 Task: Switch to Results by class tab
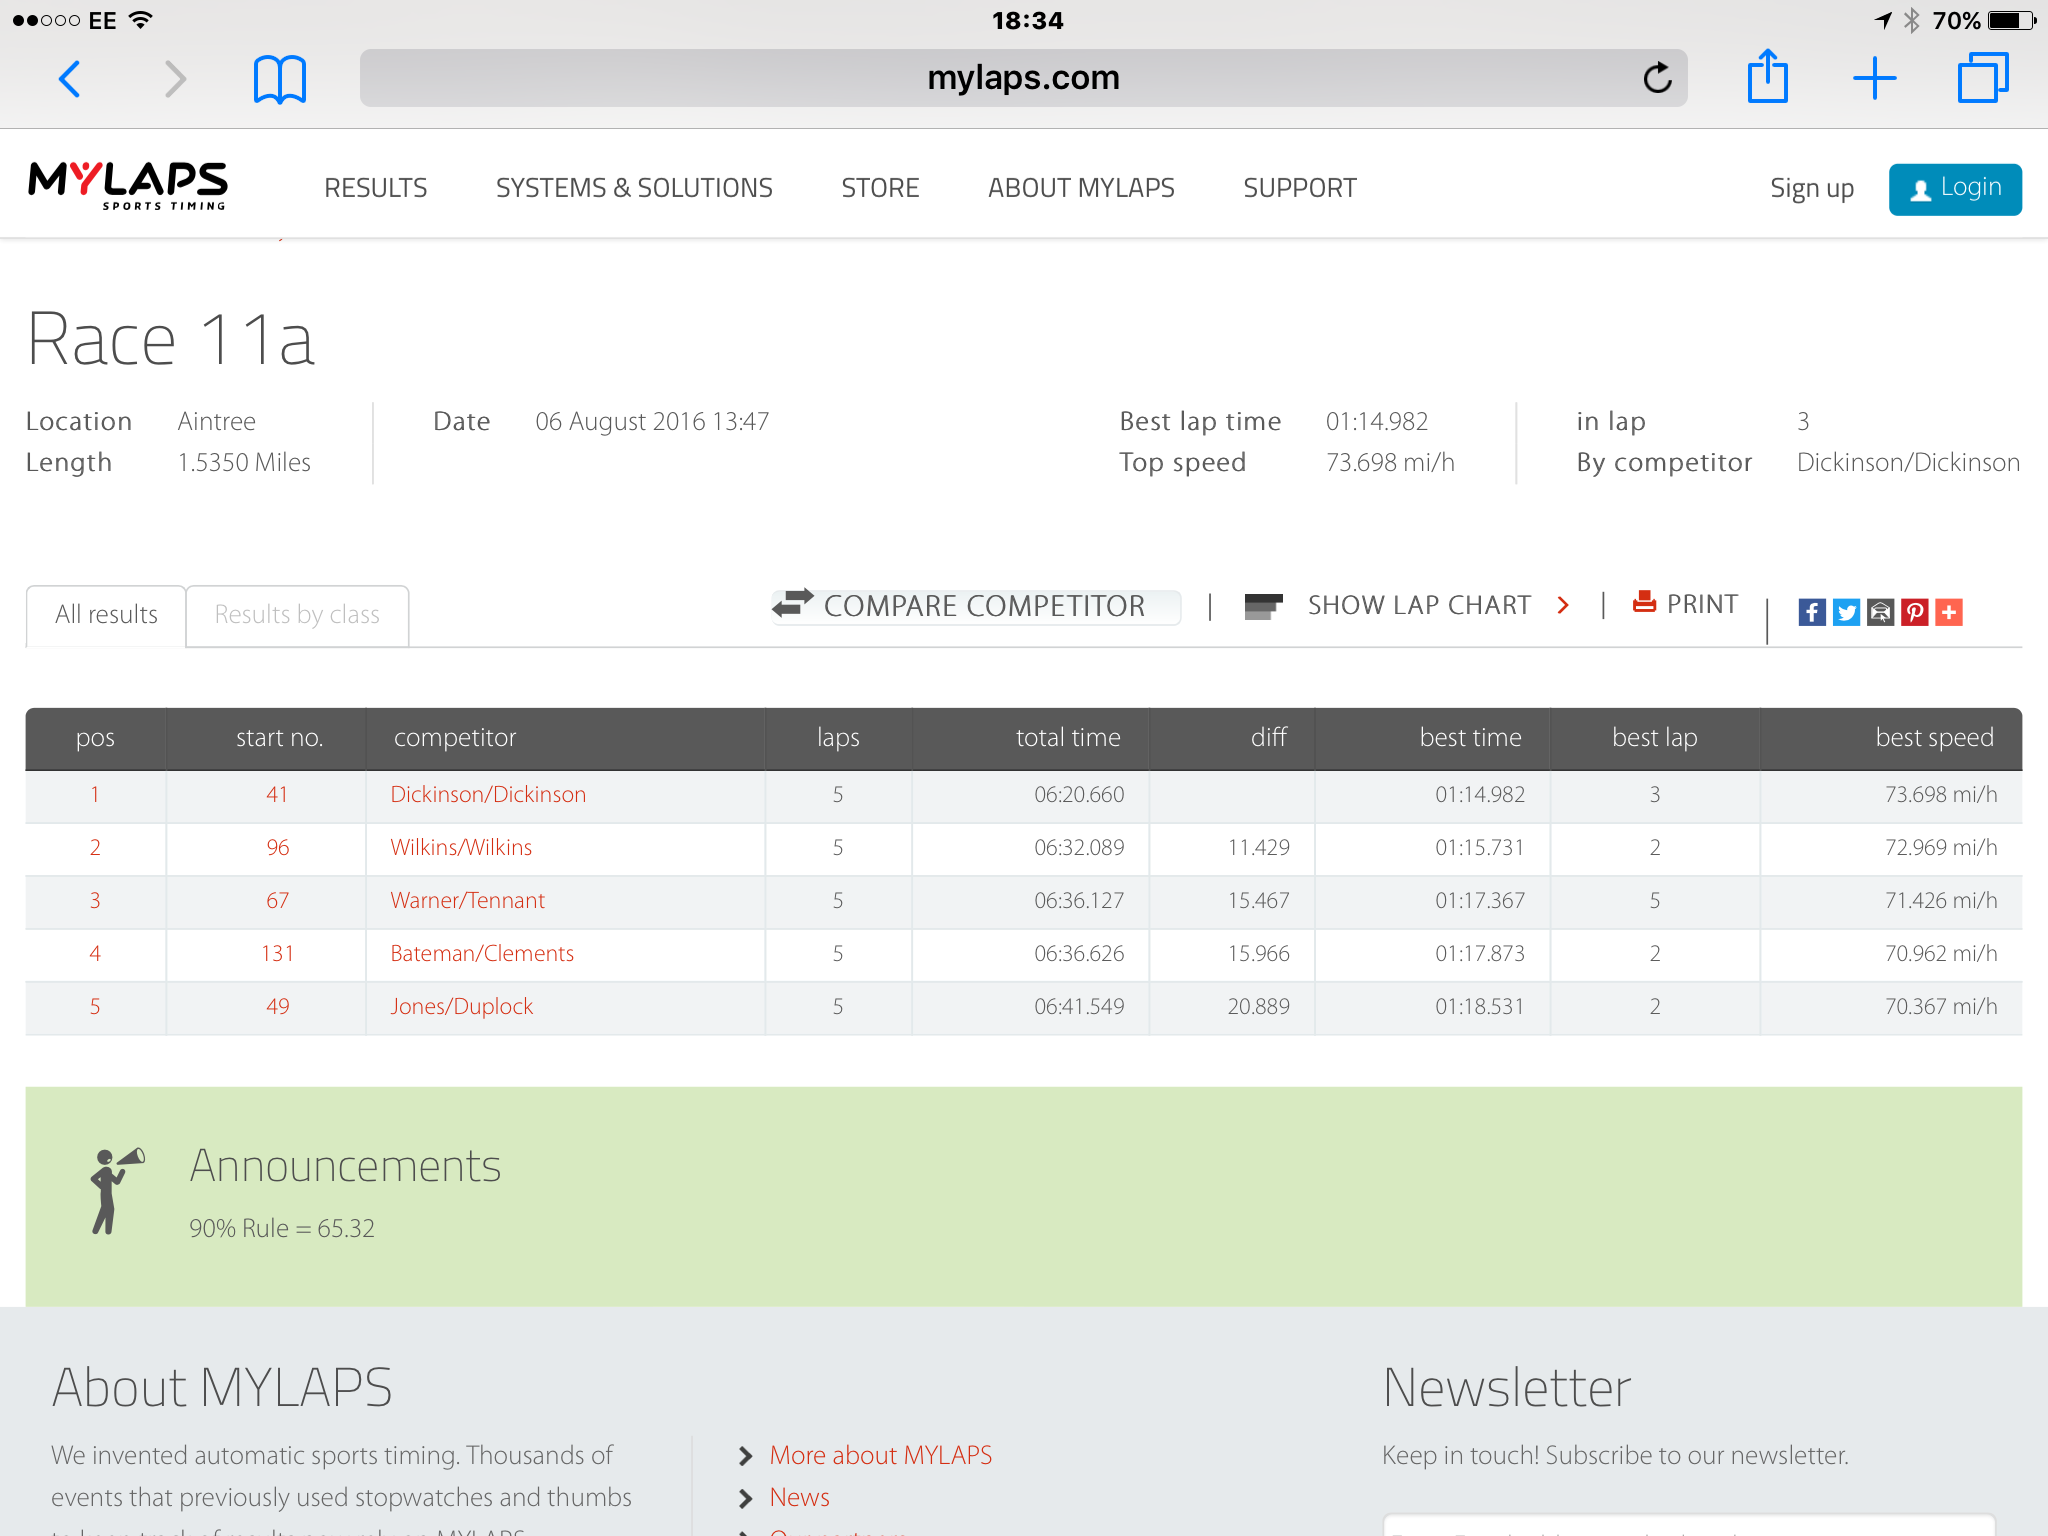coord(297,615)
